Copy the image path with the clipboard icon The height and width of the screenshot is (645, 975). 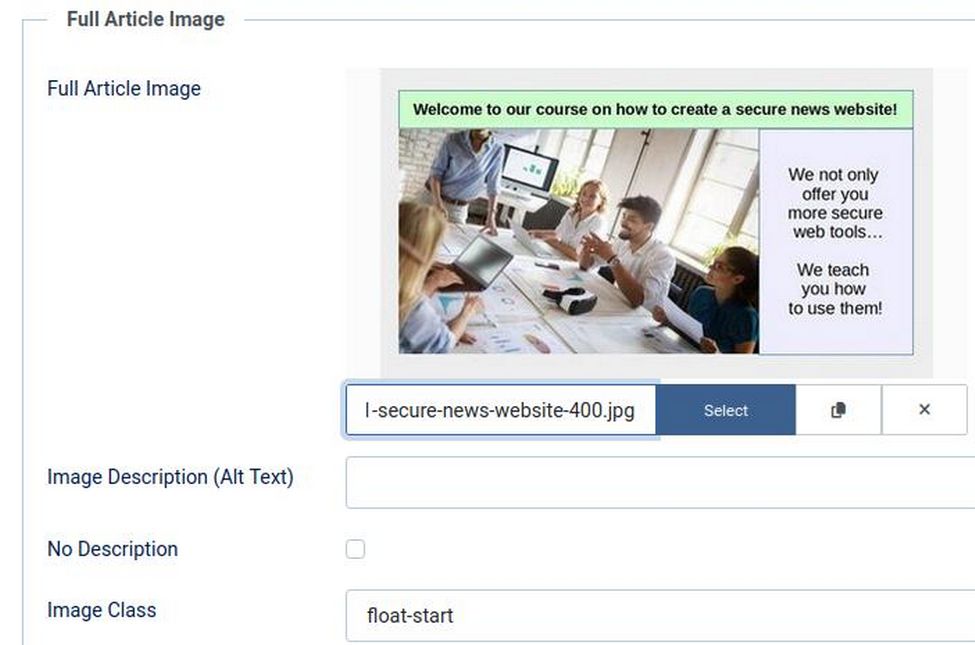pos(838,410)
